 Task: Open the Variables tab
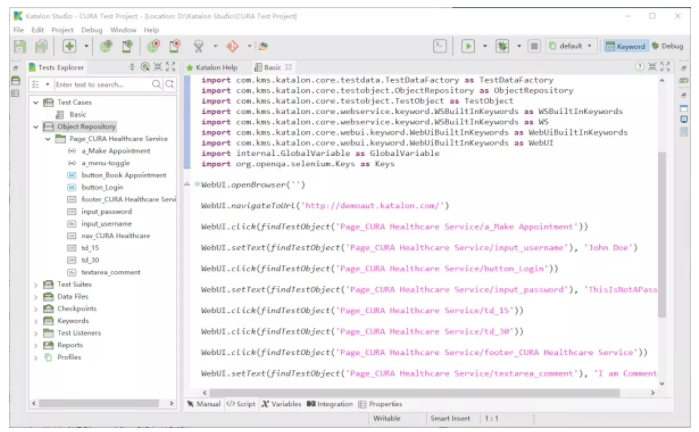(x=281, y=404)
